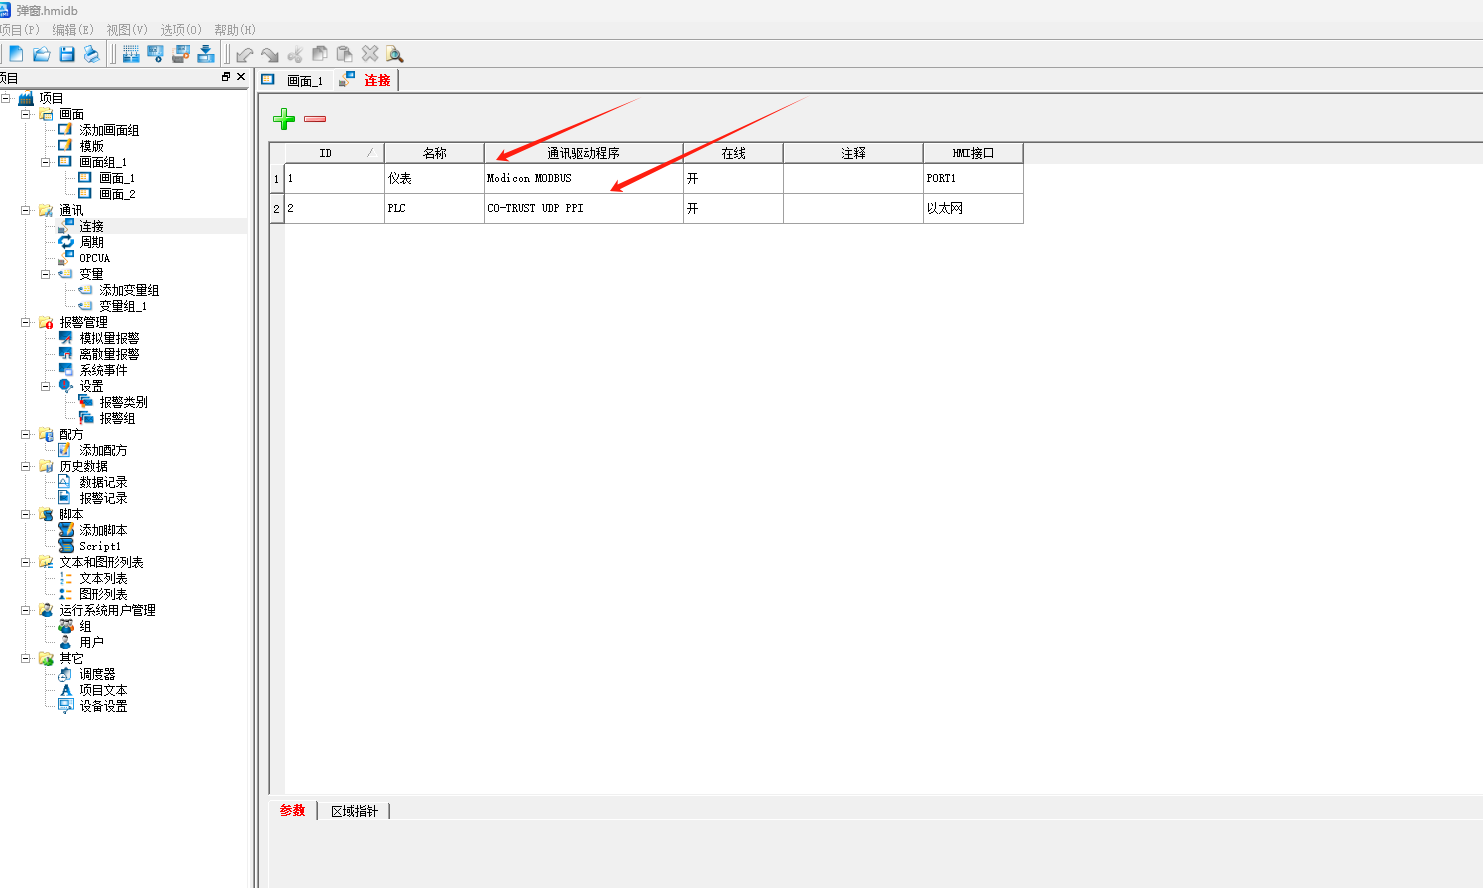Click the Paste clipboard icon
This screenshot has height=888, width=1483.
click(345, 54)
